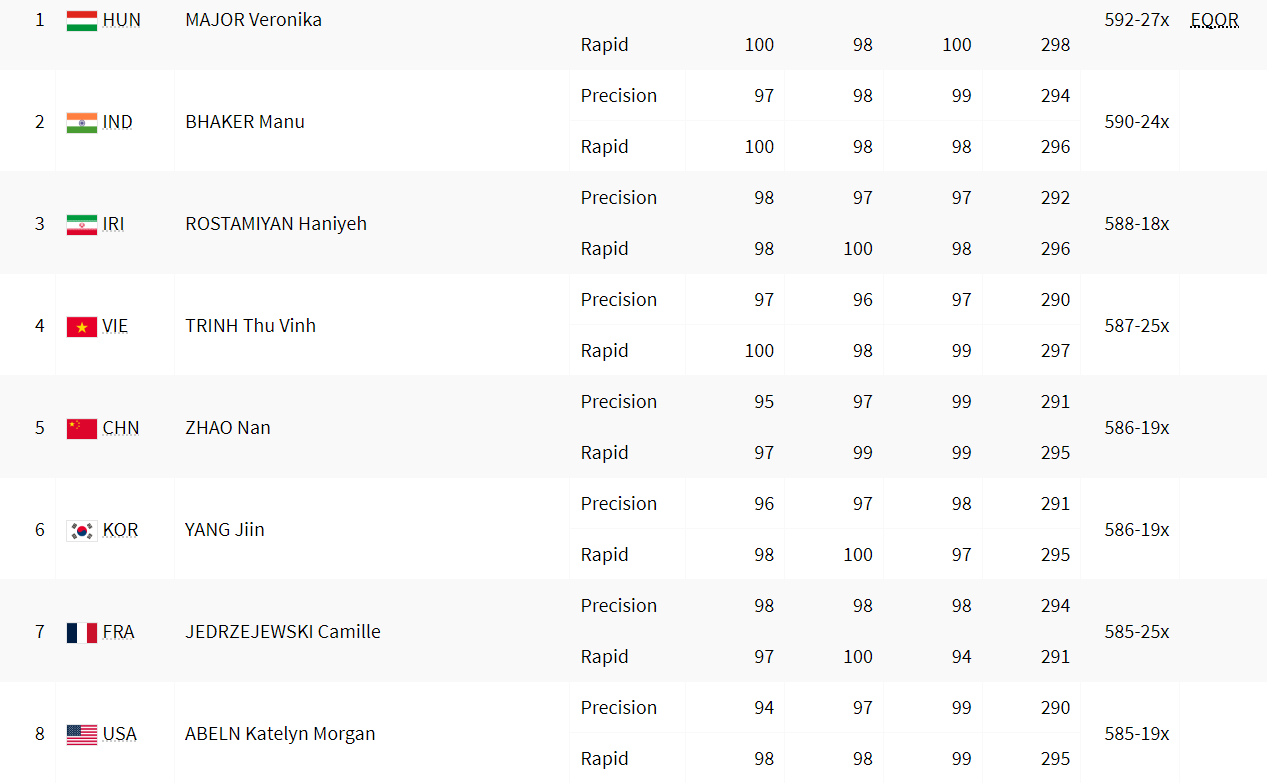Select the ROSTAMIYAN Haniyeh name
Screen dimensions: 1267x783
tap(276, 224)
